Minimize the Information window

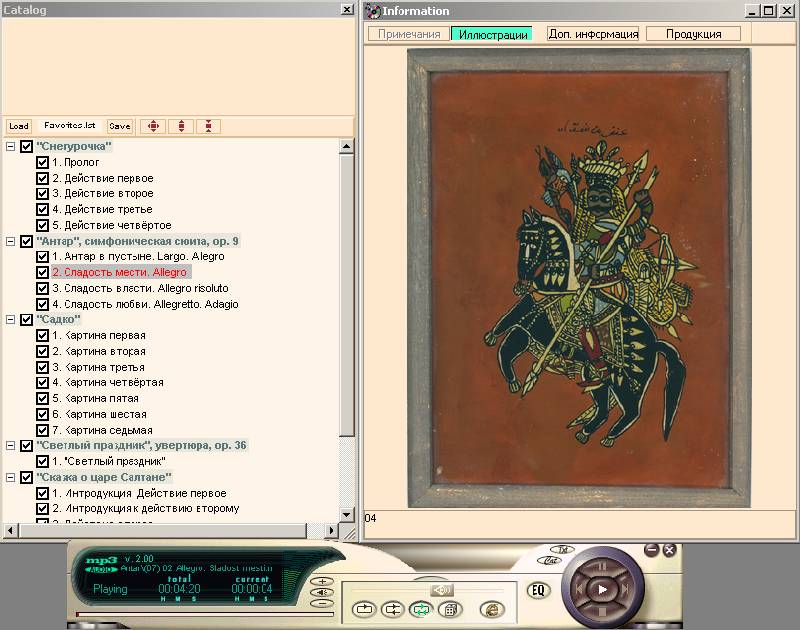752,10
